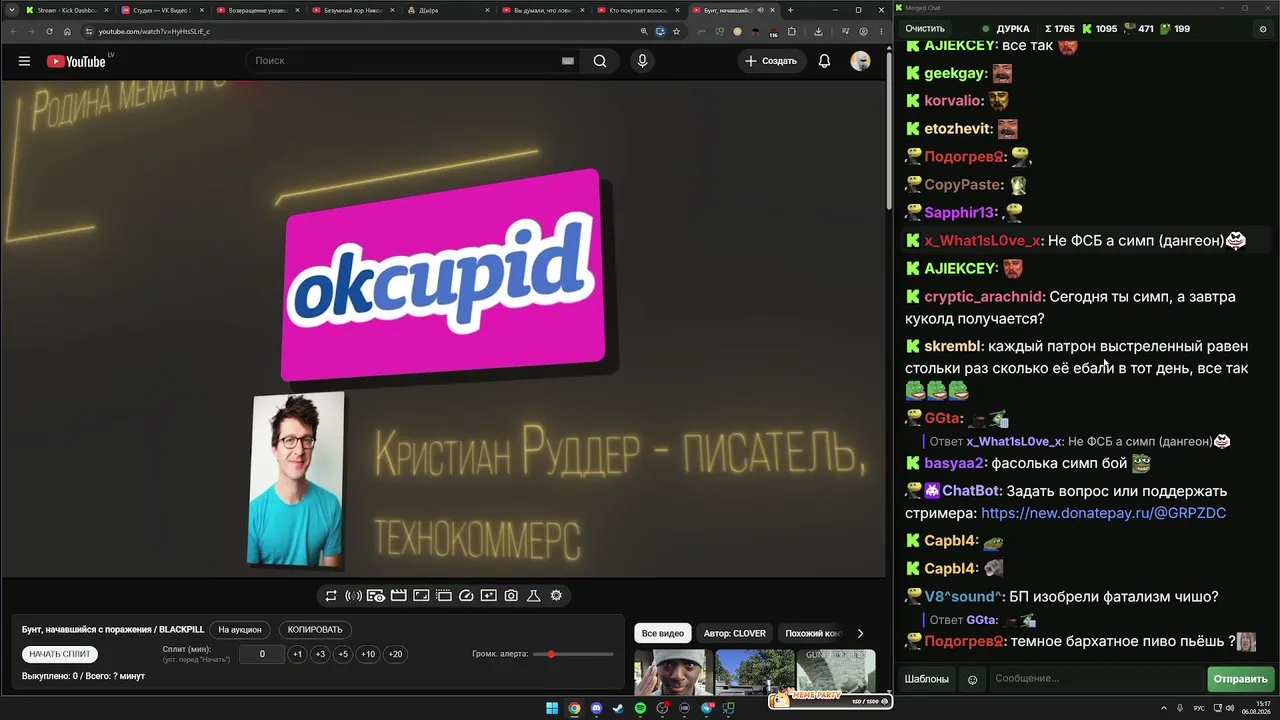This screenshot has height=720, width=1280.
Task: Click the loop/repeat icon in the player toolbar
Action: 331,596
